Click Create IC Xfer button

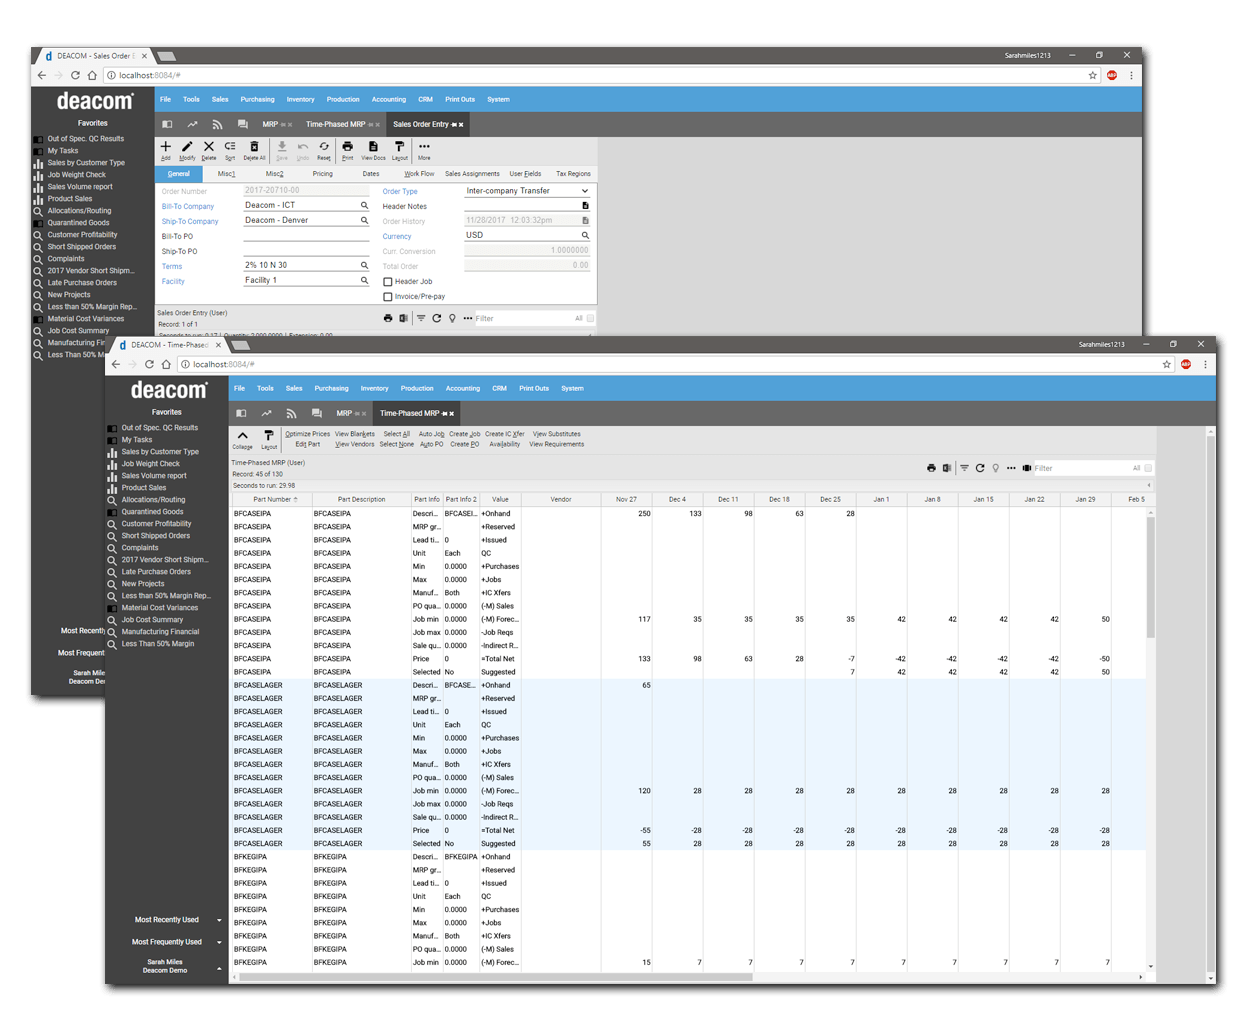(505, 434)
